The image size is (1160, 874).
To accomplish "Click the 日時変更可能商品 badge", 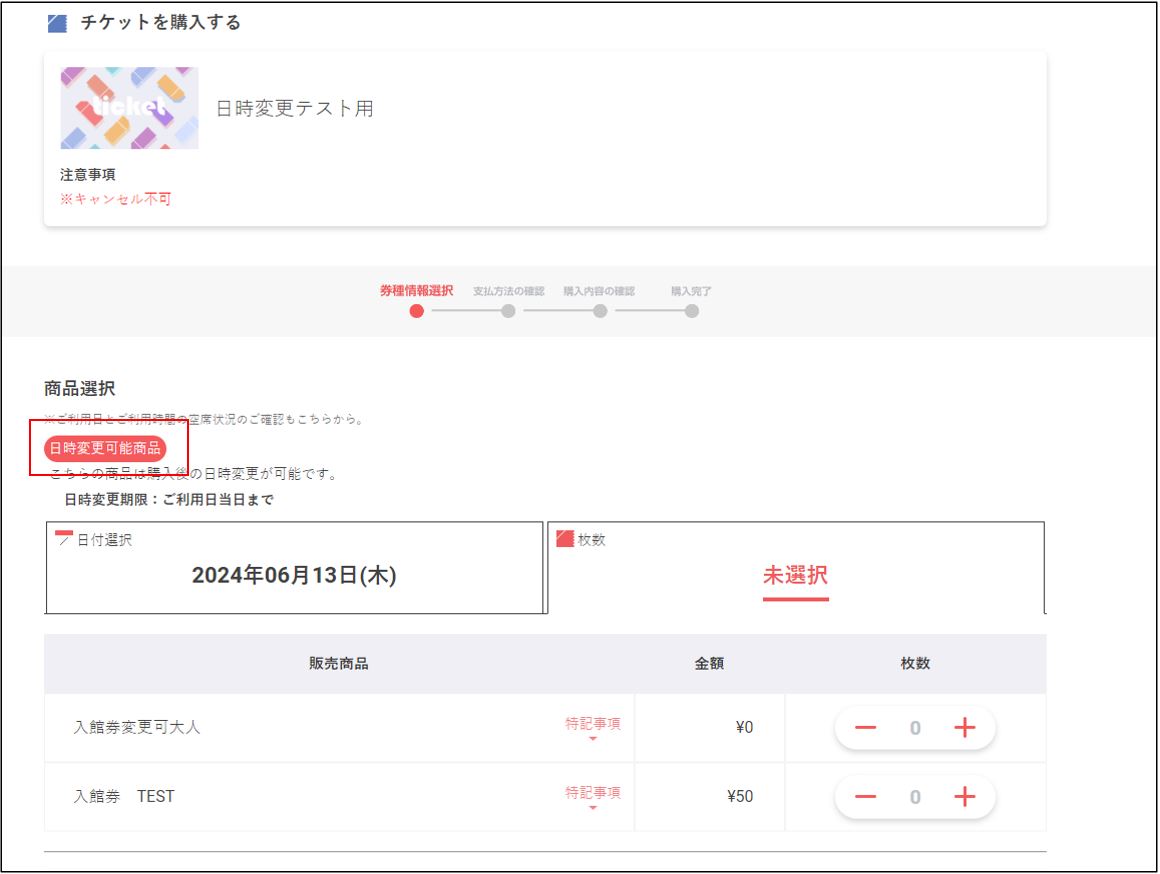I will pos(105,448).
